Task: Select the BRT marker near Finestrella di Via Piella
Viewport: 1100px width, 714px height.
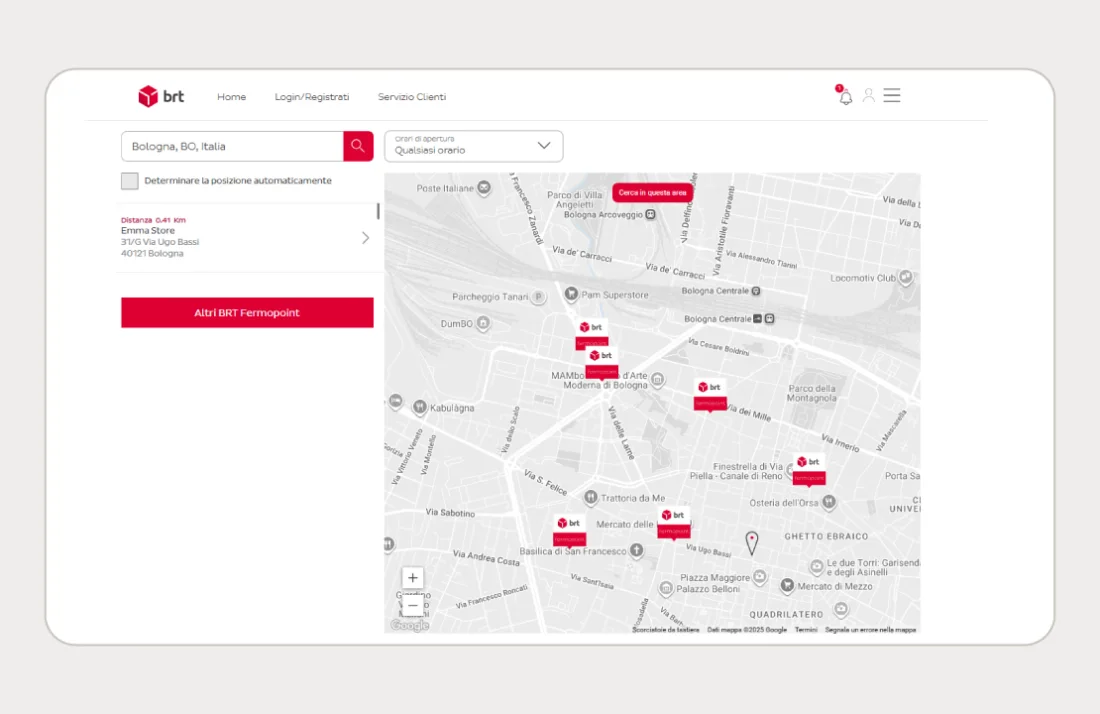Action: click(x=809, y=470)
